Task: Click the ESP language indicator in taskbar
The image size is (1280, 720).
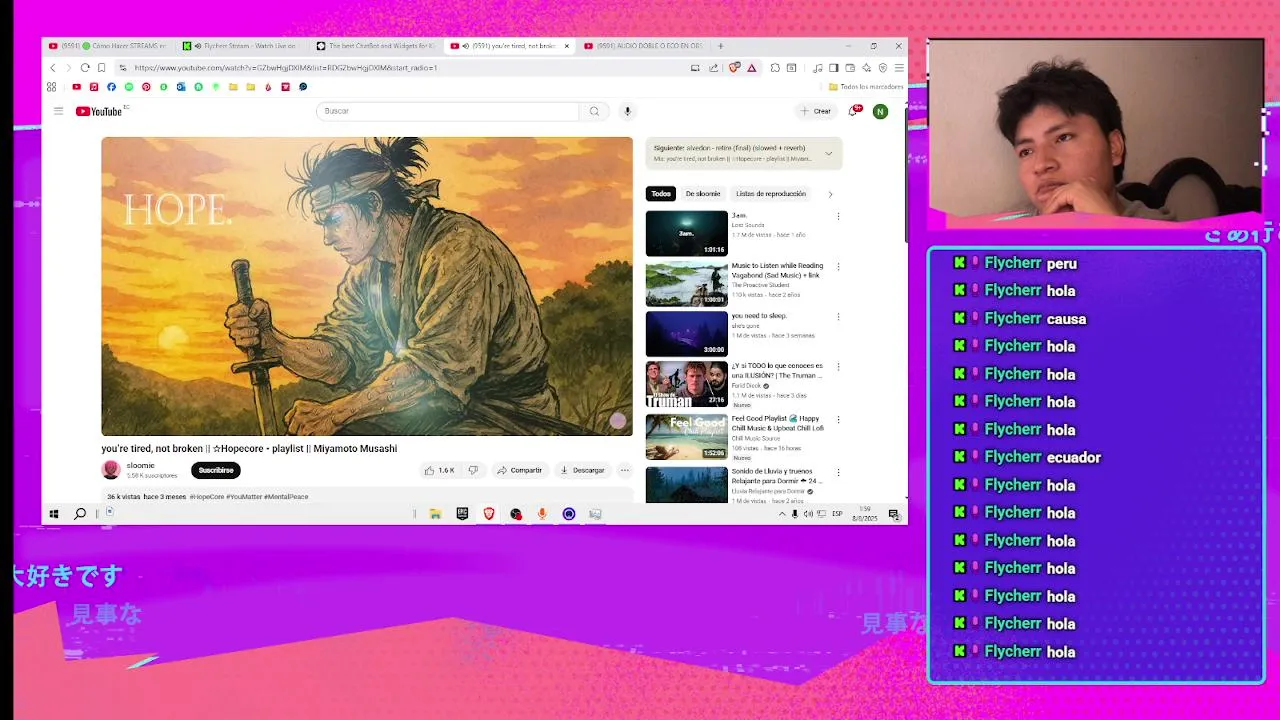Action: pyautogui.click(x=837, y=514)
